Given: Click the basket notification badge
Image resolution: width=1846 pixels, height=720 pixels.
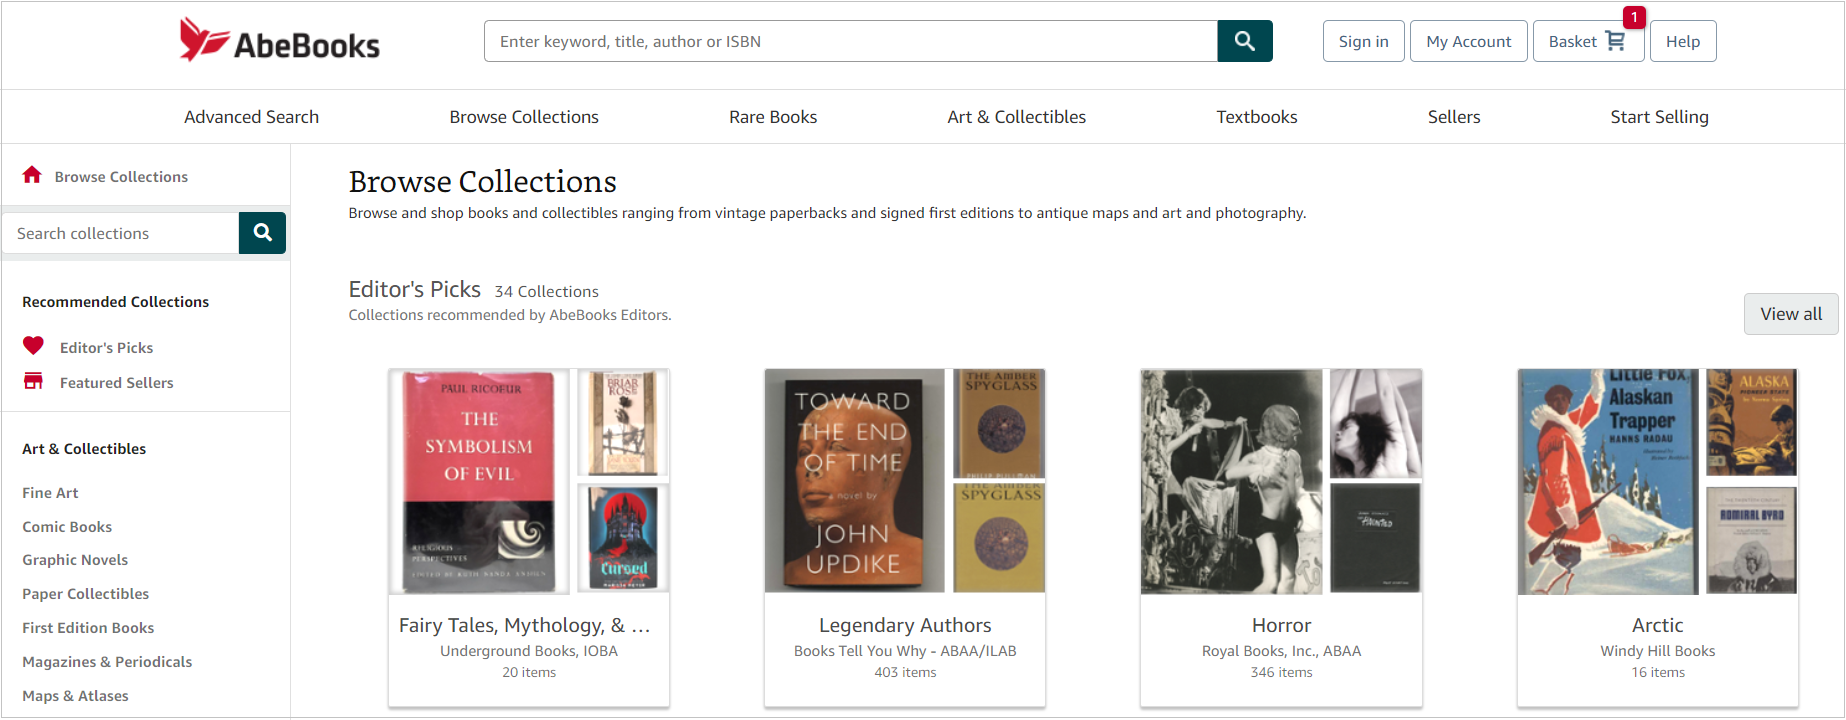Looking at the screenshot, I should 1634,17.
